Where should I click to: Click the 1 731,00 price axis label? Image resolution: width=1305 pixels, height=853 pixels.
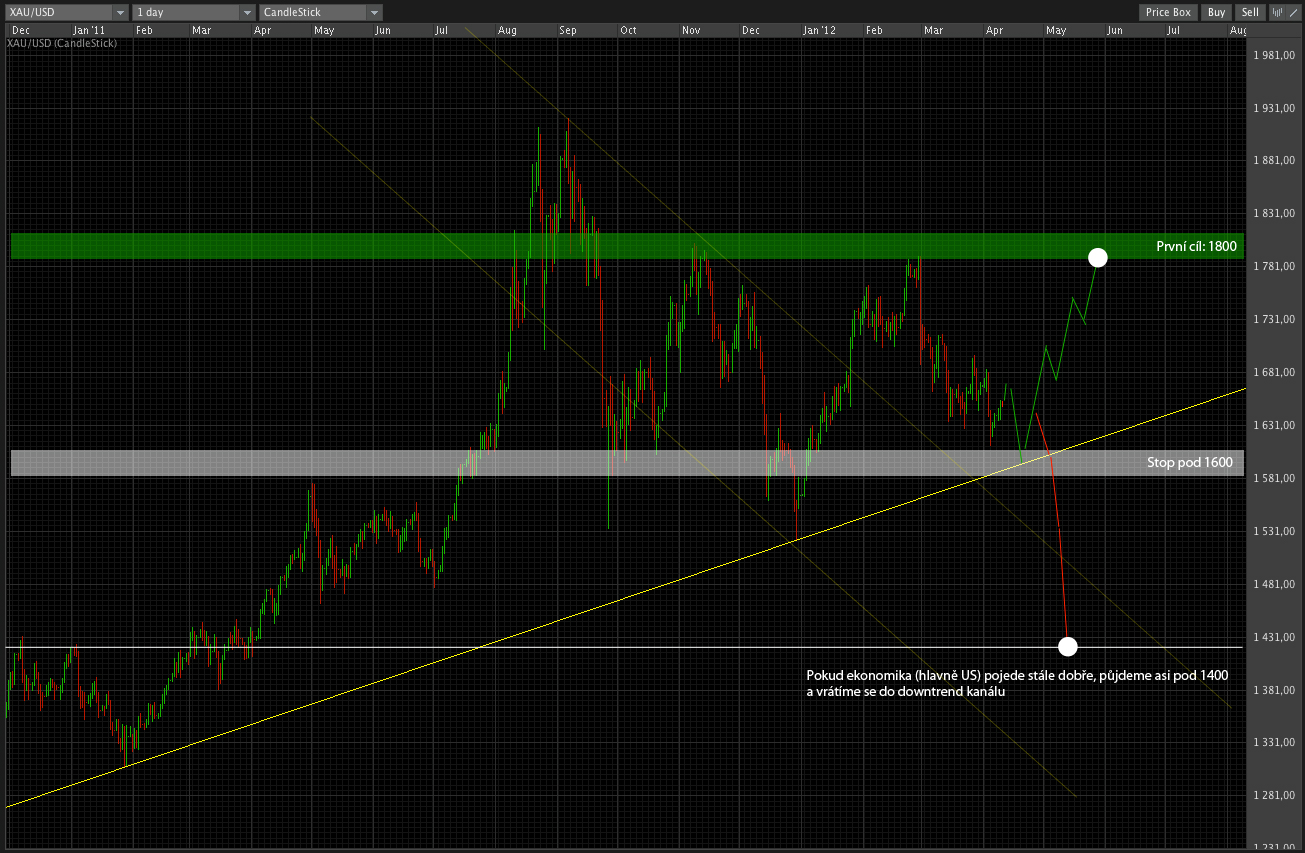pos(1274,319)
